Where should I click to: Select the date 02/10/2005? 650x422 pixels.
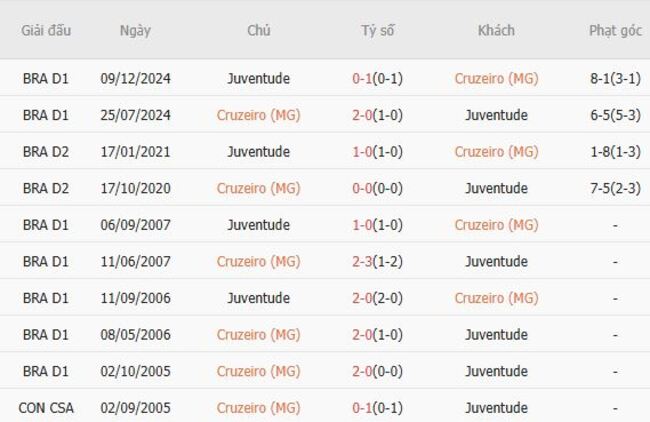click(x=135, y=371)
